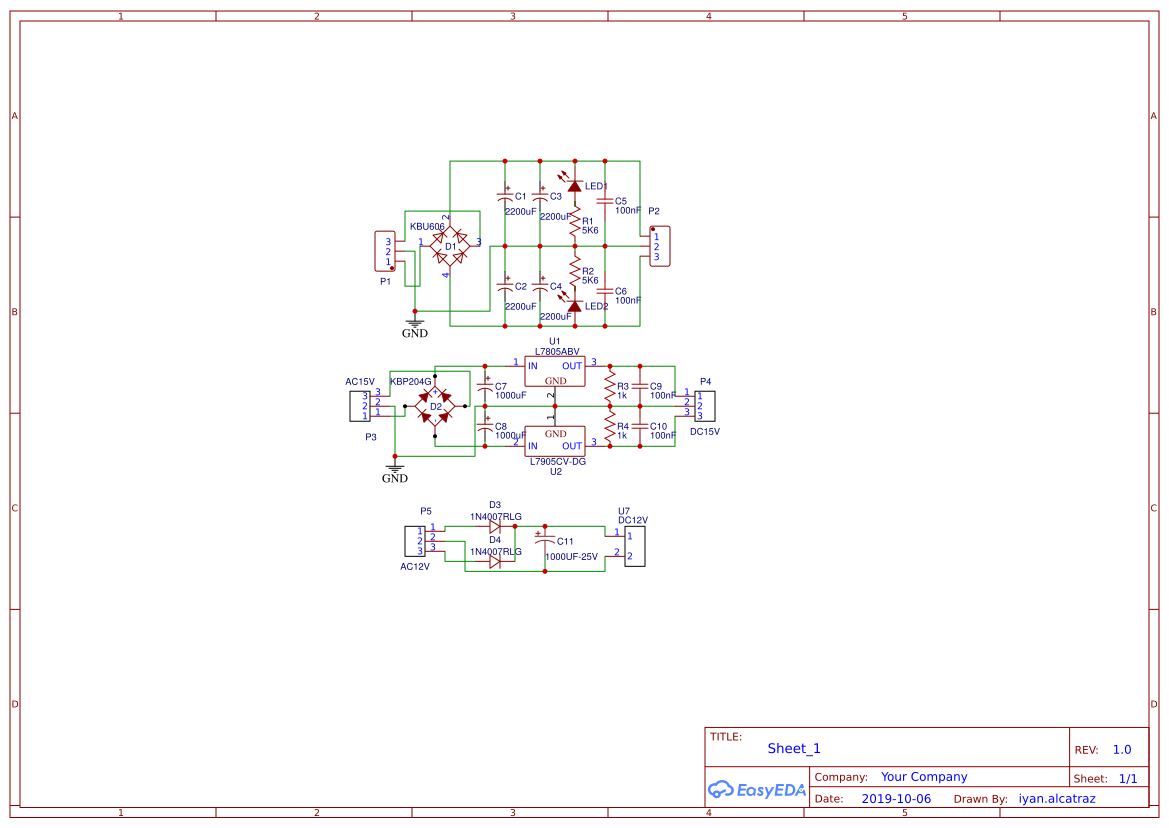
Task: Select the C9 capacitor symbol
Action: (x=640, y=386)
